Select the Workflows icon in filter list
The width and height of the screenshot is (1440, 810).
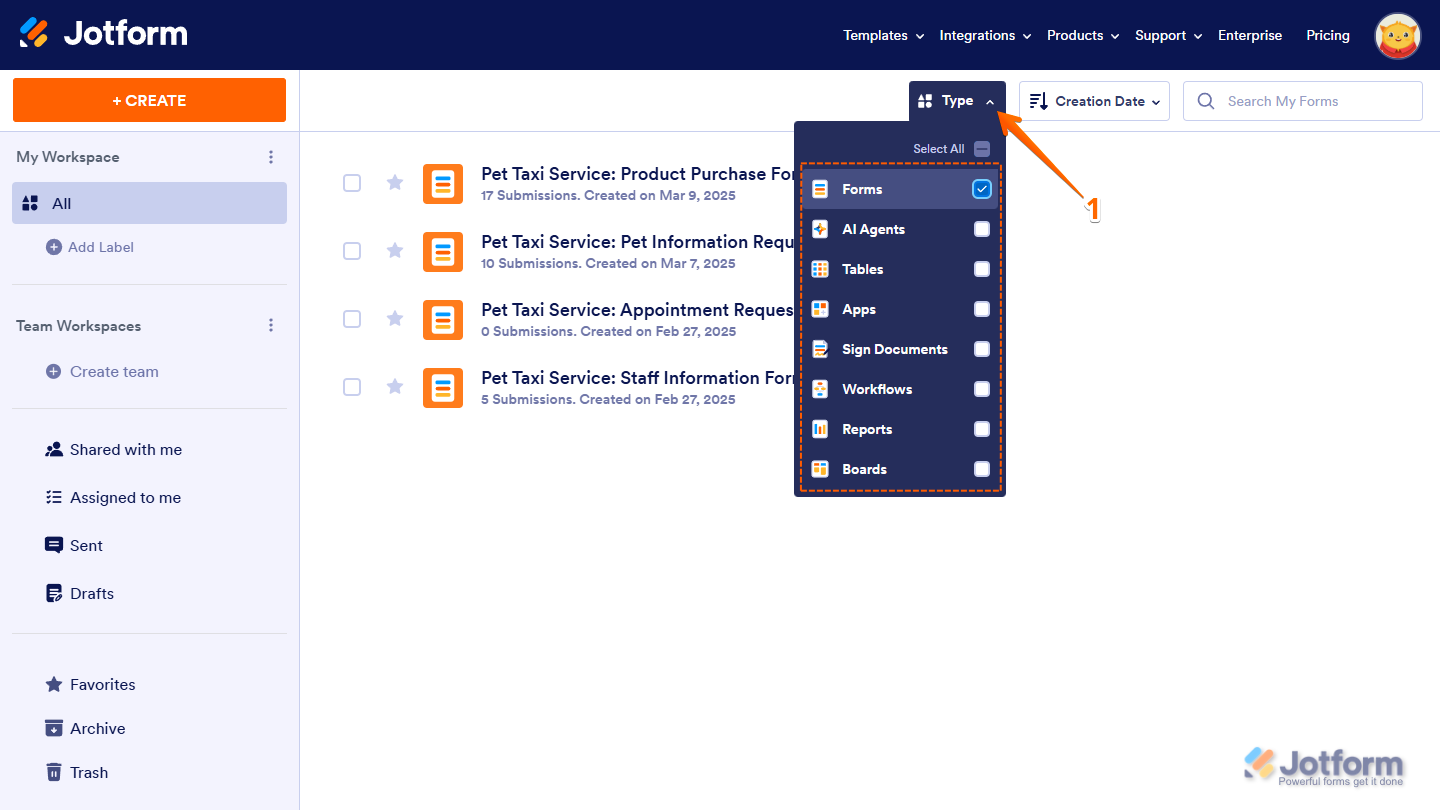820,388
